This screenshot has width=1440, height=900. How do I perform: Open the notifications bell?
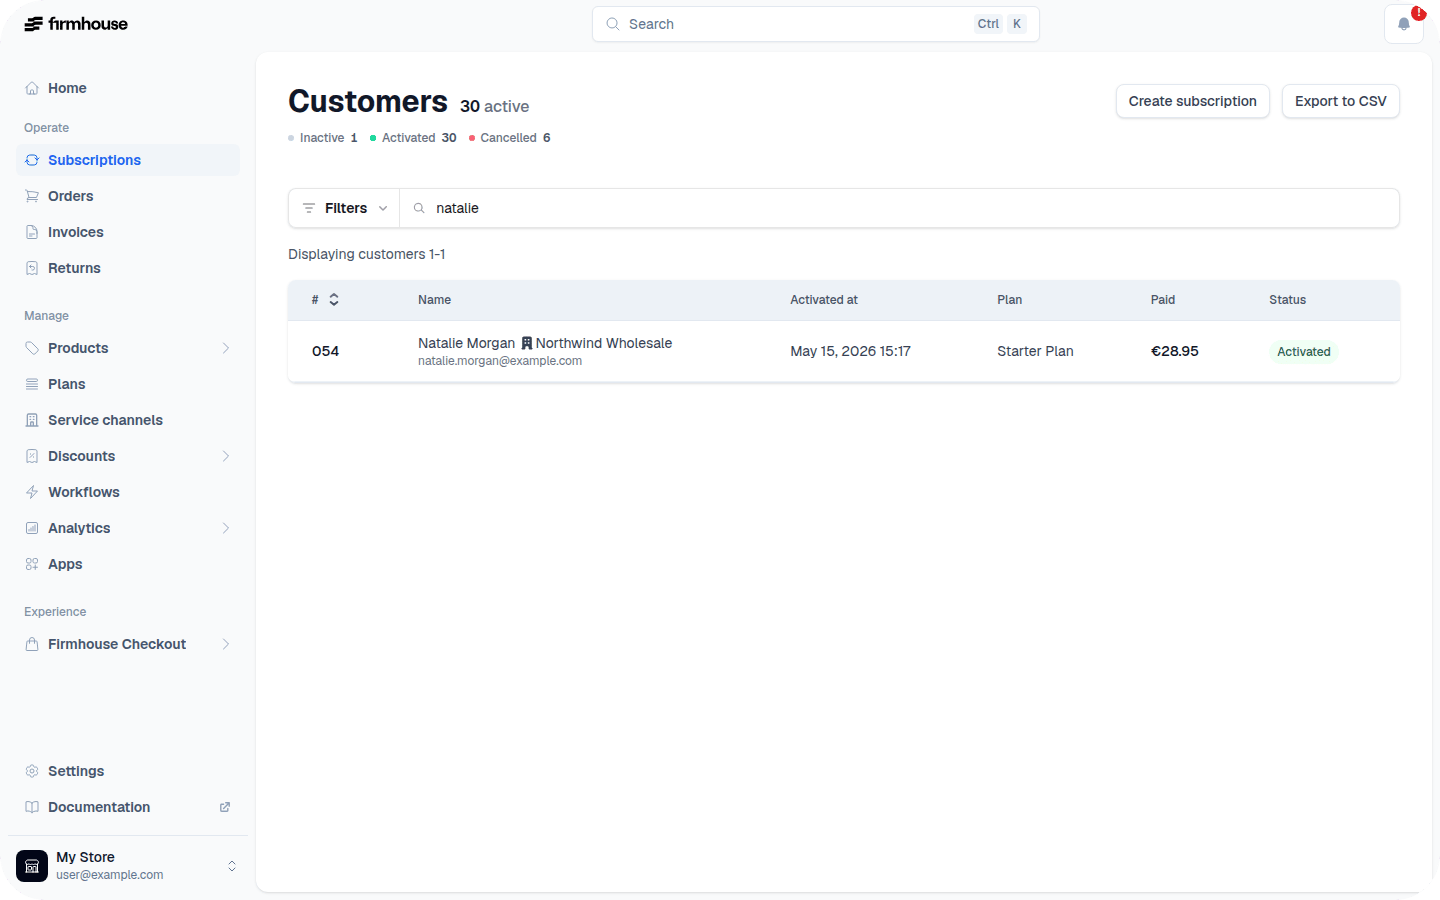1404,24
